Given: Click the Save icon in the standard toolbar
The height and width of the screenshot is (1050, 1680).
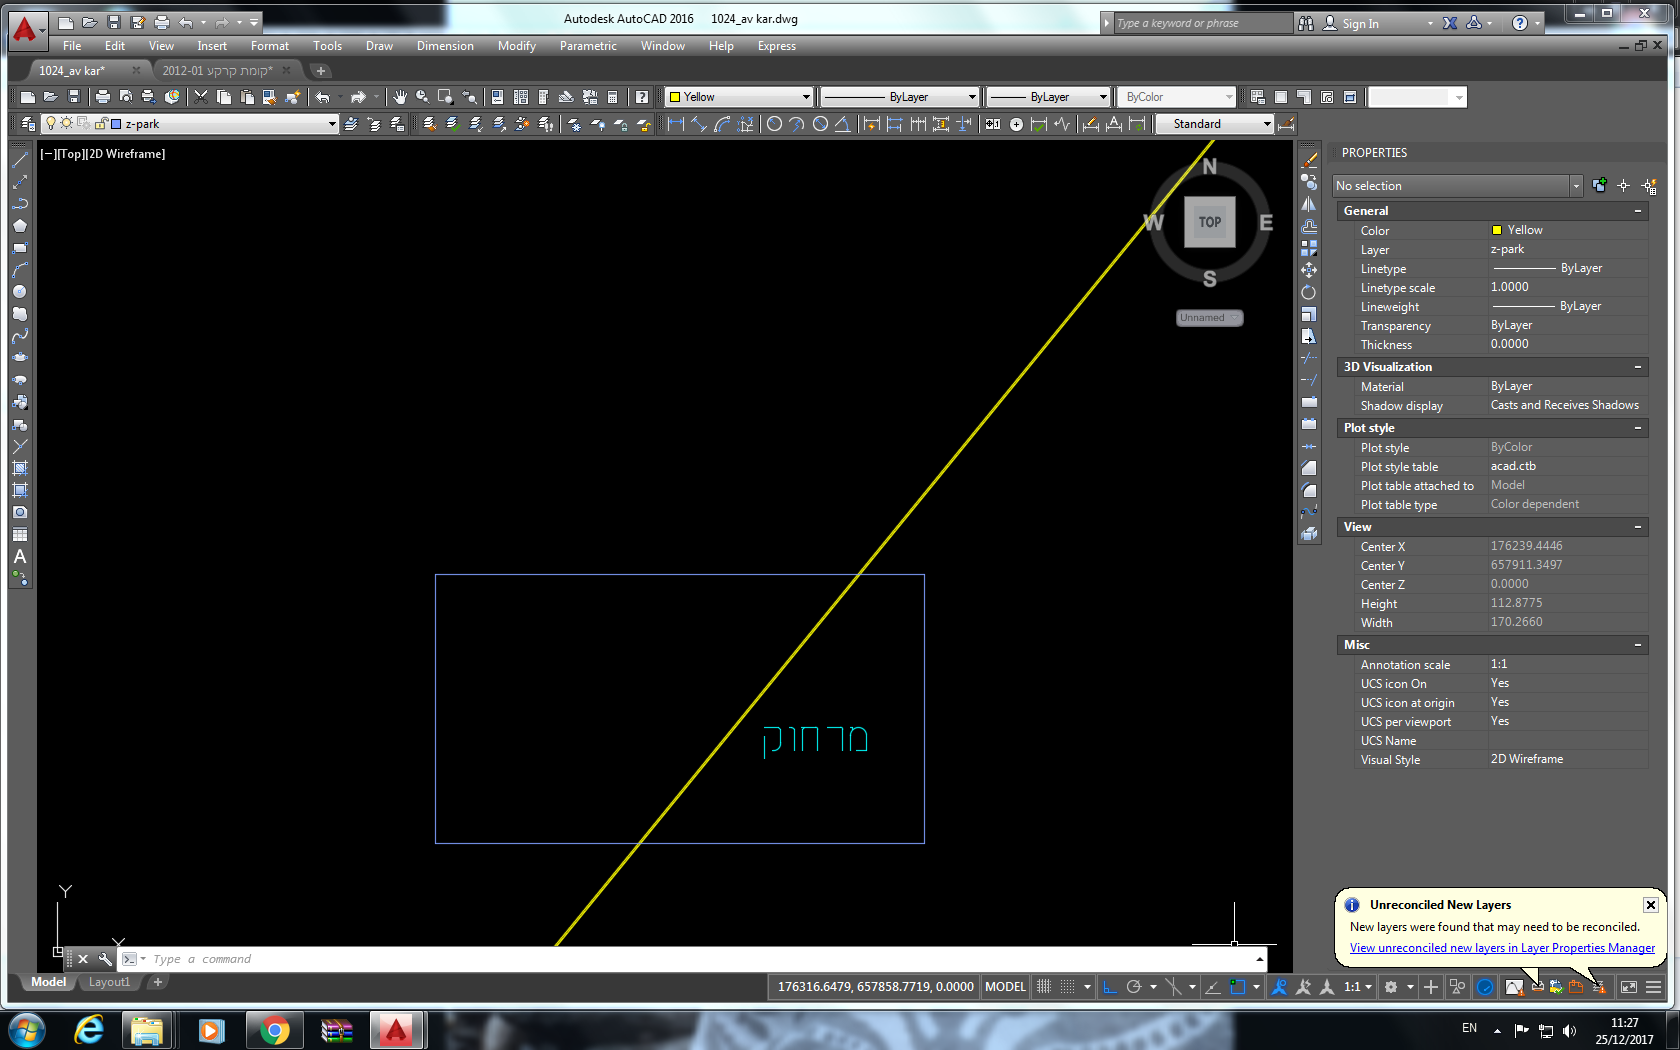Looking at the screenshot, I should click(74, 97).
